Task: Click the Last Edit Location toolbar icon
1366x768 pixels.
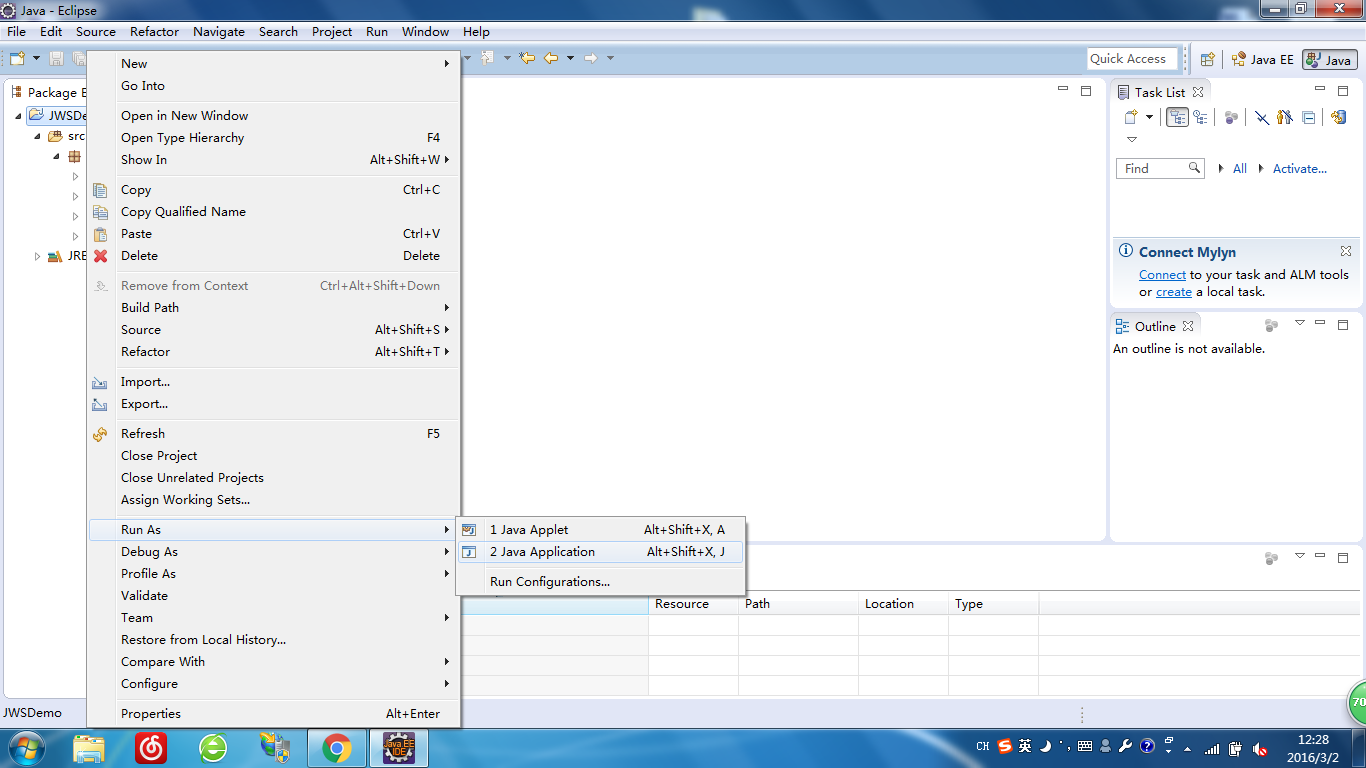Action: tap(526, 58)
